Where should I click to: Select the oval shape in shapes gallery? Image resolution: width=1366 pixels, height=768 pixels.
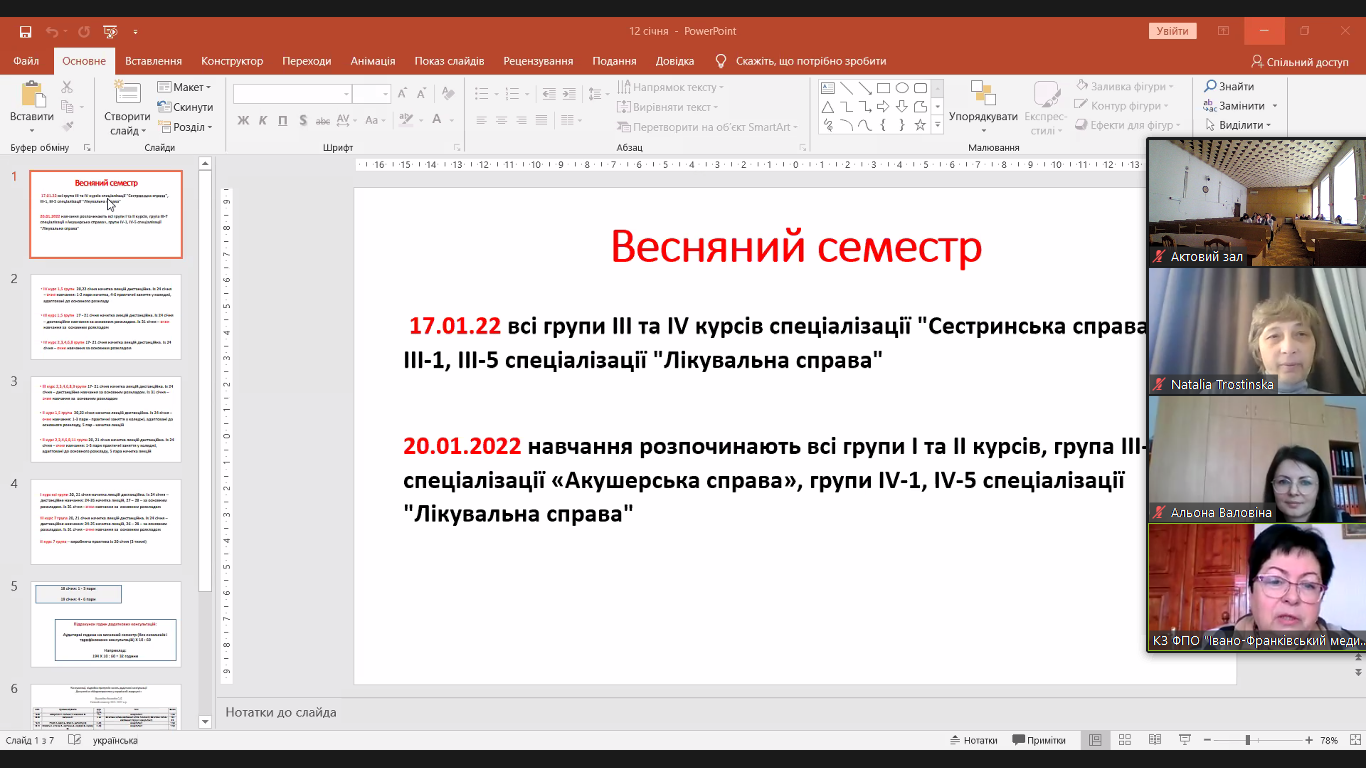click(902, 88)
